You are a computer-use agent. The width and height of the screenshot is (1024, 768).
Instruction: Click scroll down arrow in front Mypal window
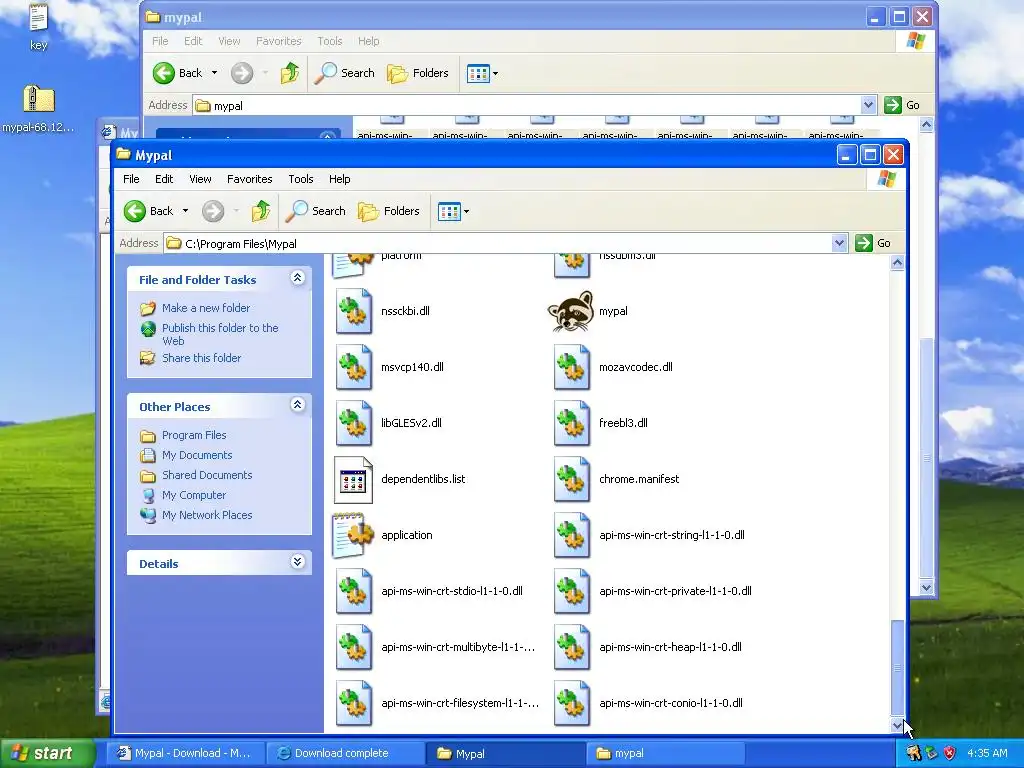(897, 725)
